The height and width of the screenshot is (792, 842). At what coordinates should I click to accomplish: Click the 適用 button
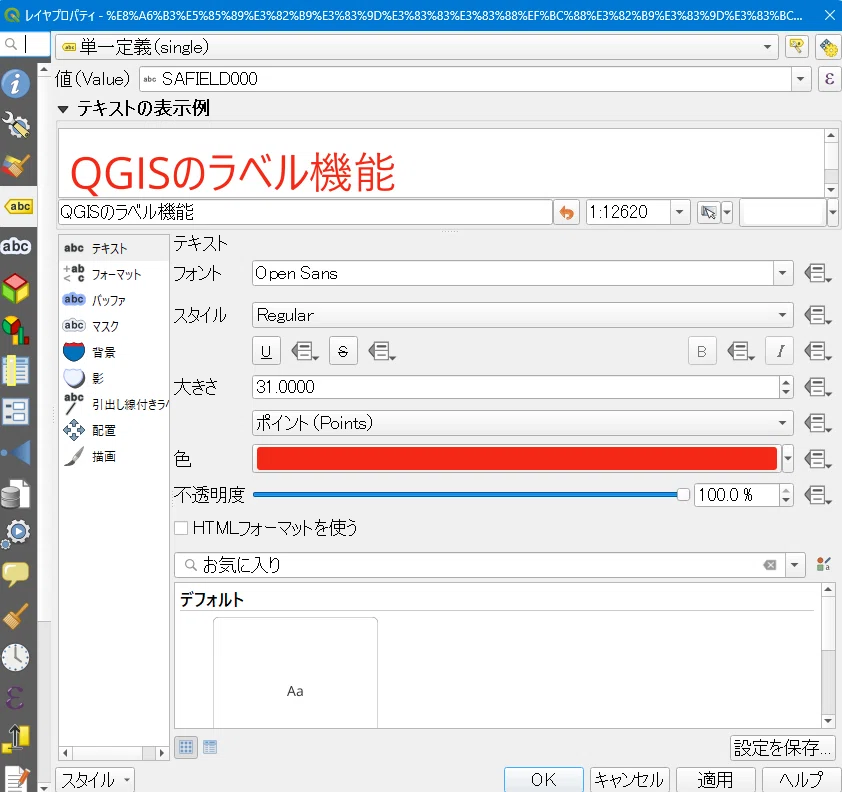(715, 779)
